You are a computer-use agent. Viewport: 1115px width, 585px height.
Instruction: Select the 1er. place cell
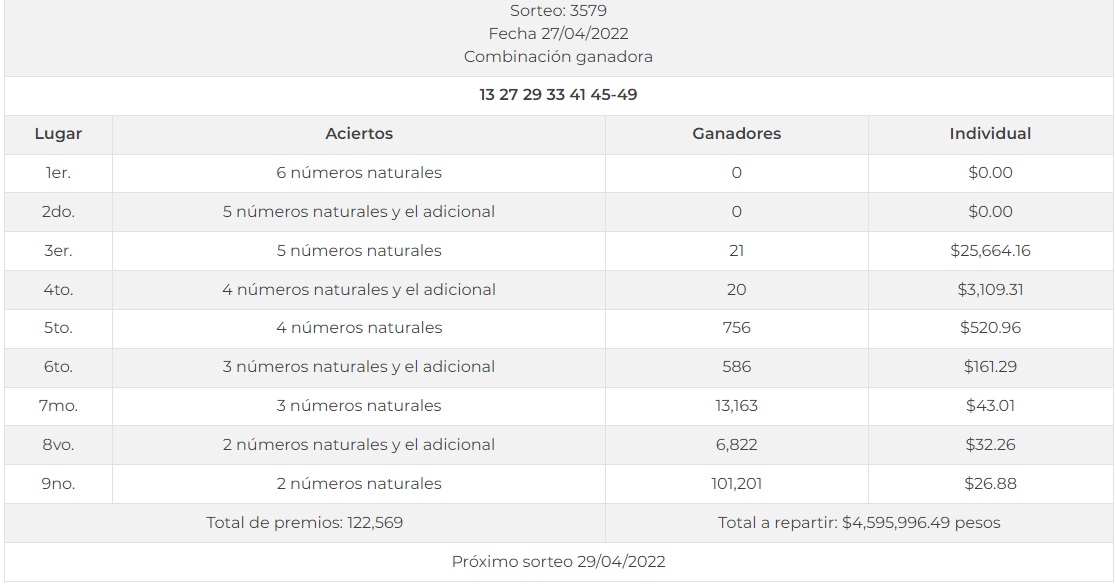[x=58, y=173]
